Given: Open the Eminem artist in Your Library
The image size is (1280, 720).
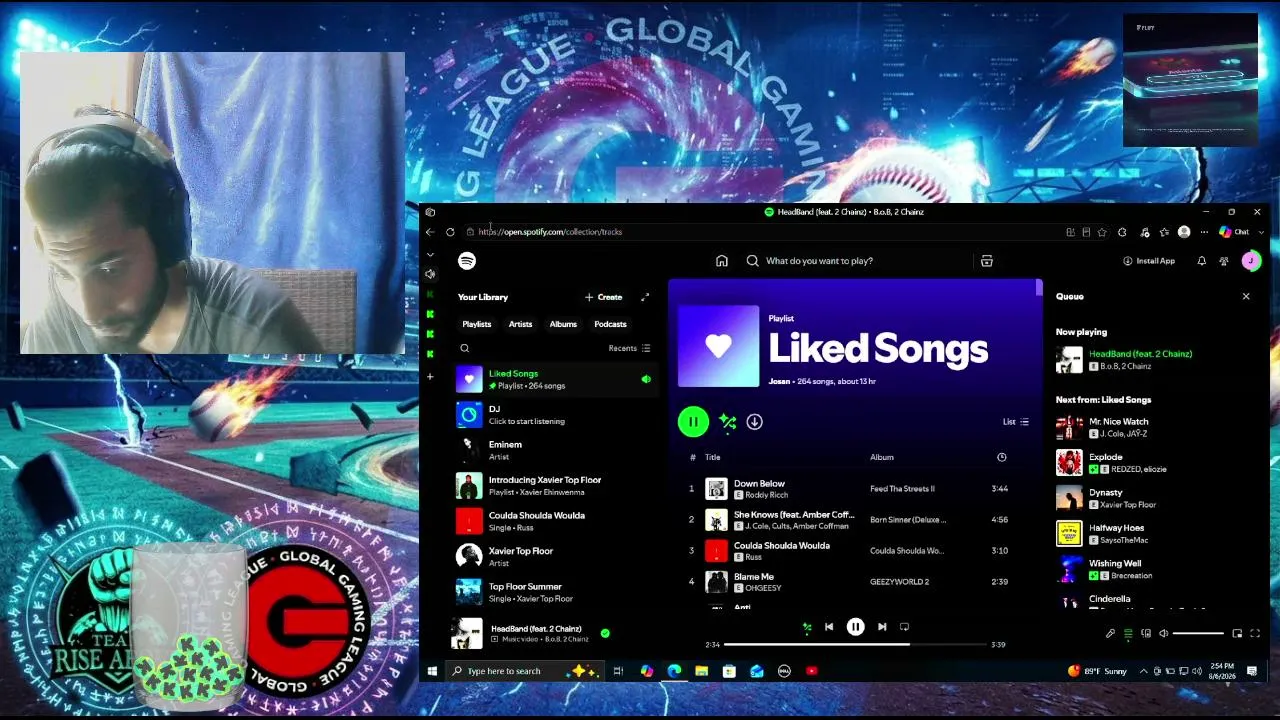Looking at the screenshot, I should click(555, 450).
